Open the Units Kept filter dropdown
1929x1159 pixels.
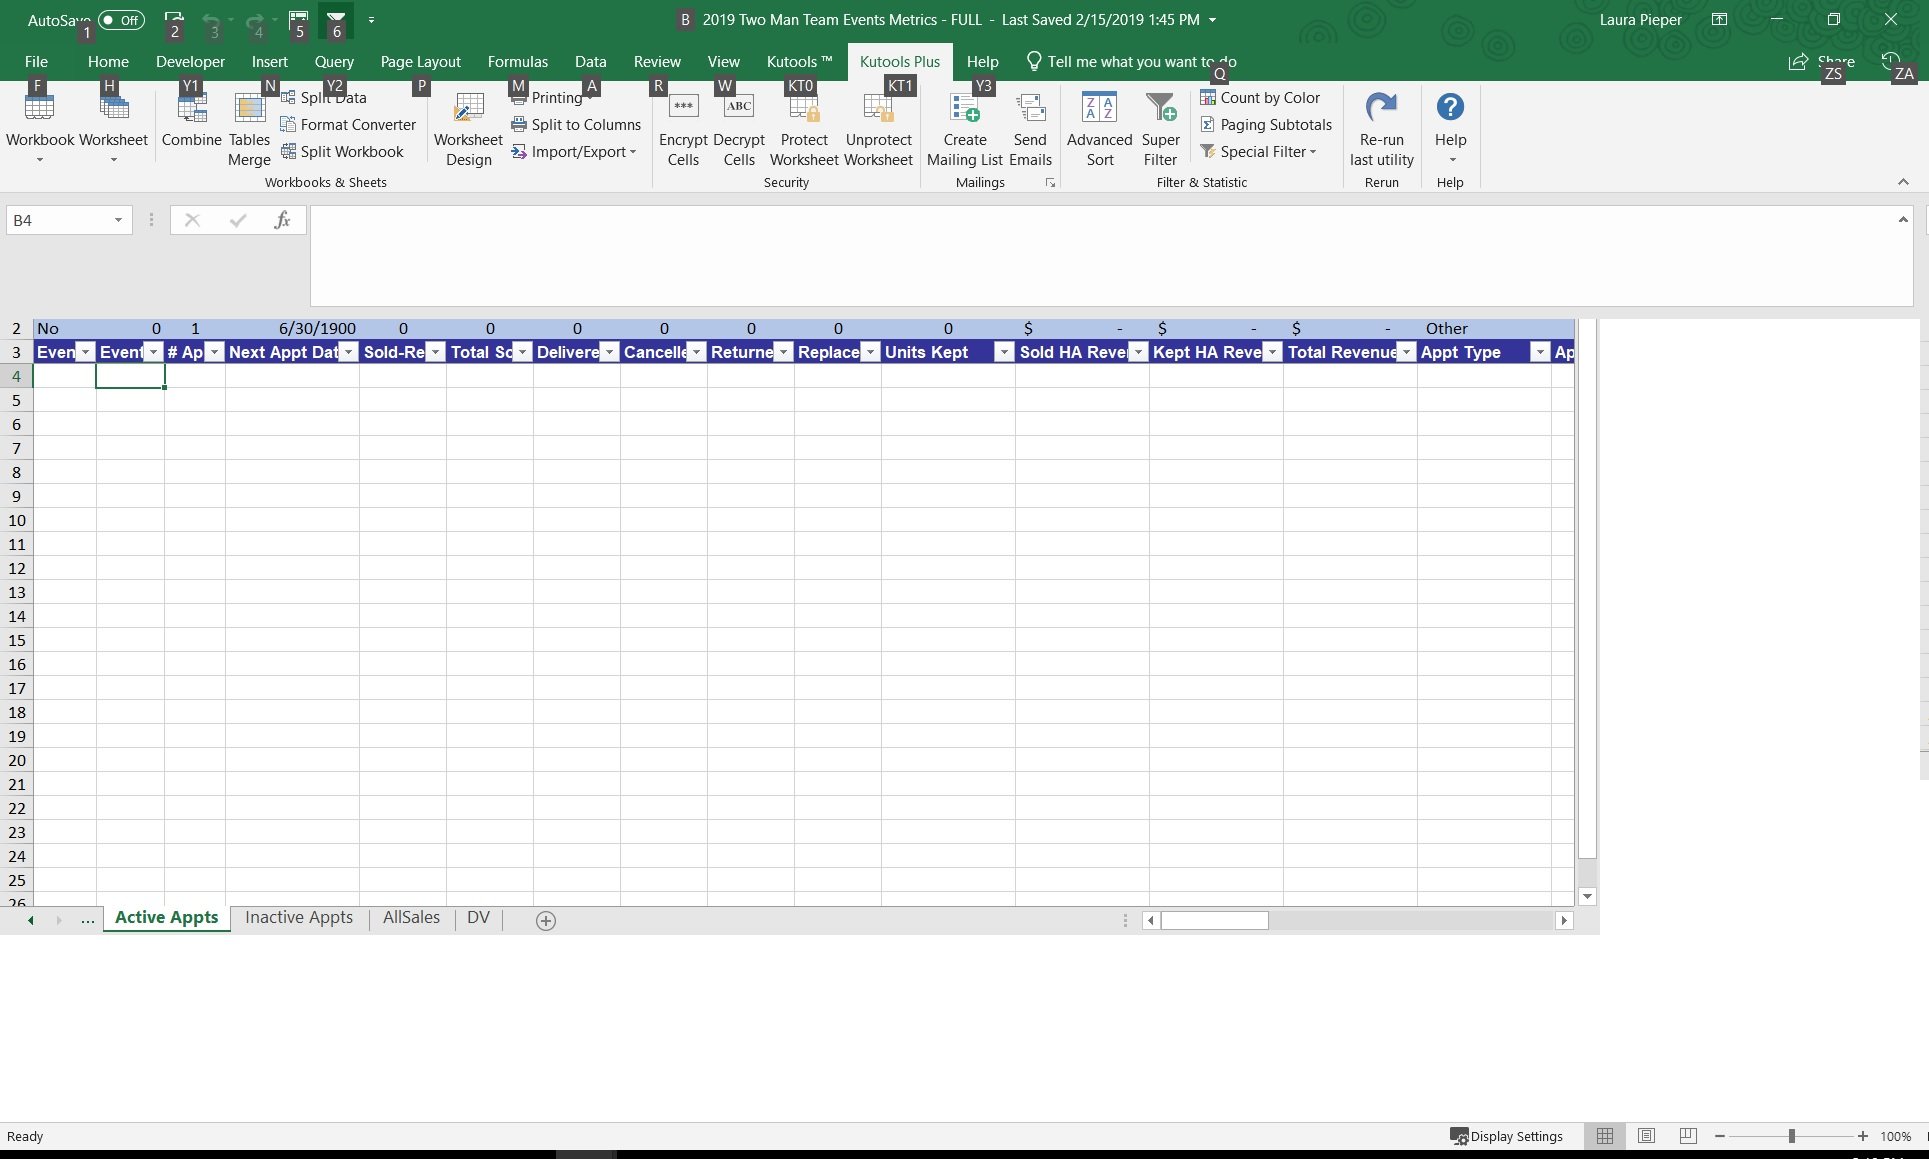pos(1004,352)
